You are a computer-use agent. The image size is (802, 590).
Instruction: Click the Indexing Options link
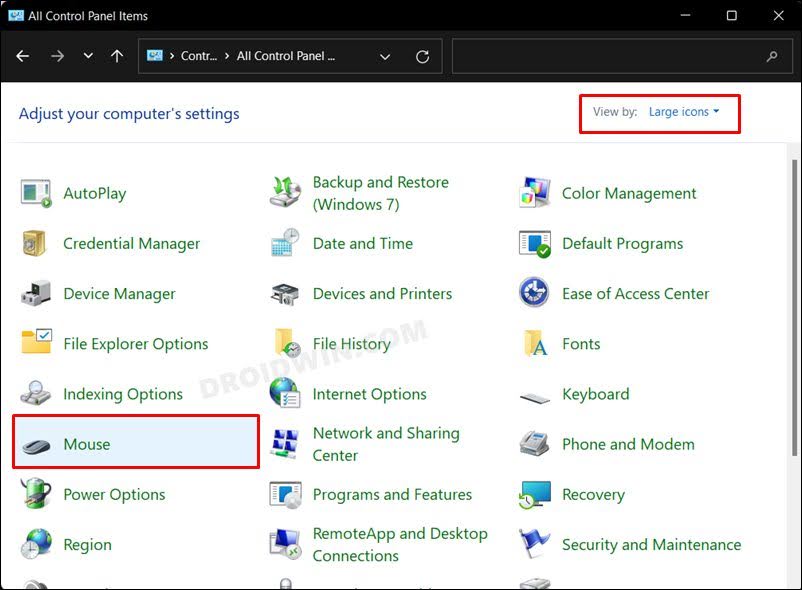pos(123,394)
